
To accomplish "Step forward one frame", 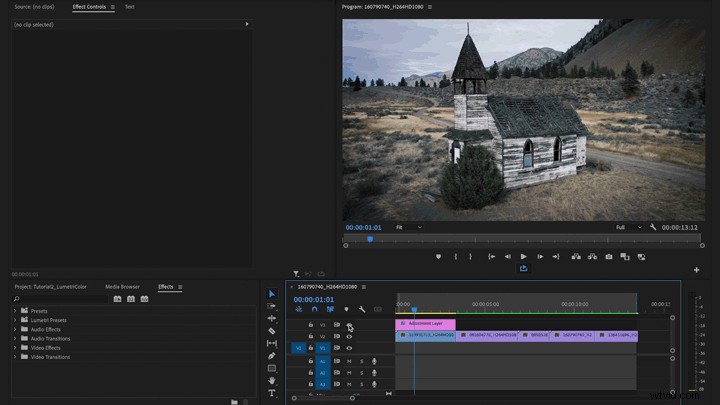I will [x=540, y=257].
